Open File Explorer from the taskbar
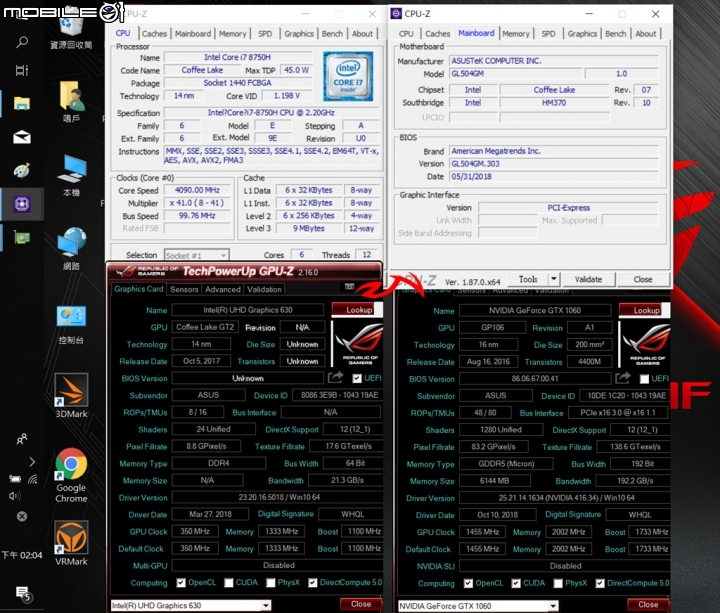Image resolution: width=720 pixels, height=613 pixels. 22,103
